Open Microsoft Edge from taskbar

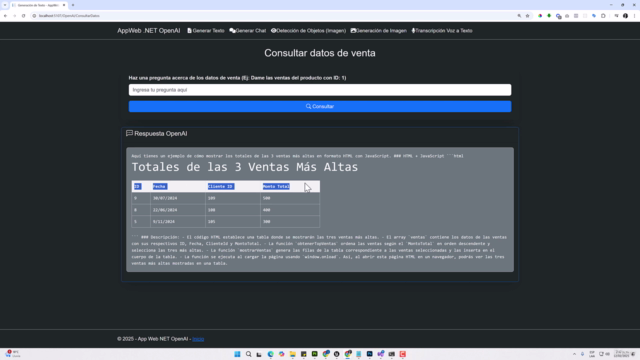pos(270,354)
